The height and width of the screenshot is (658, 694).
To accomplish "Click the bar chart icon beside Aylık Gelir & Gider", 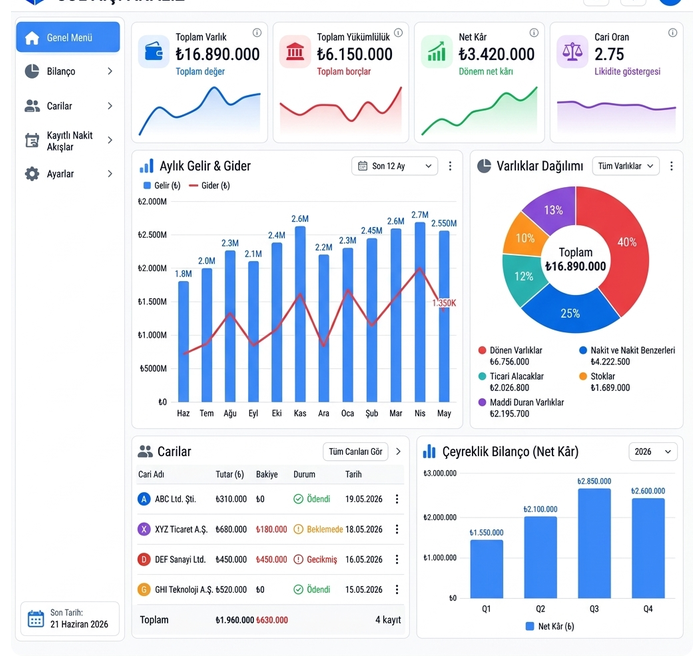I will (x=147, y=166).
